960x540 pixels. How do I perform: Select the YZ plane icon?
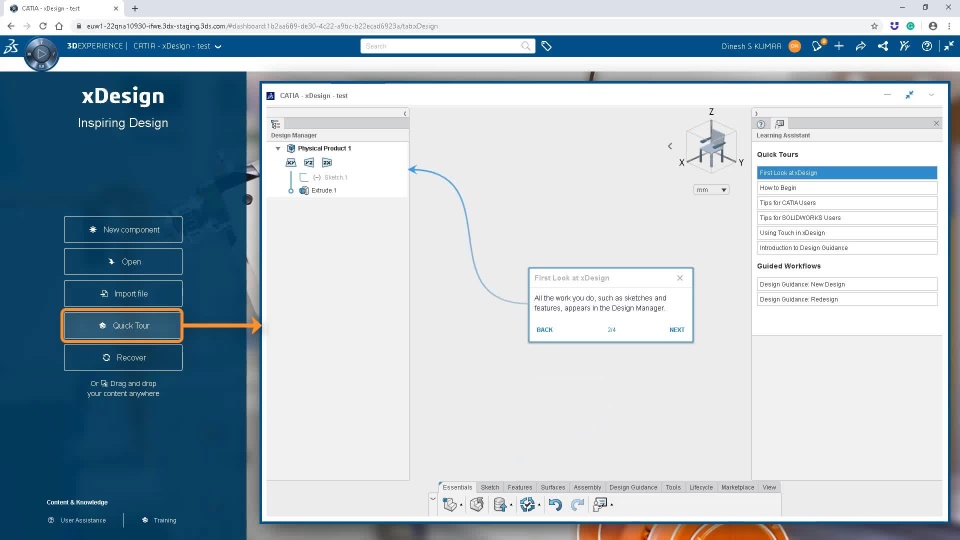(309, 162)
